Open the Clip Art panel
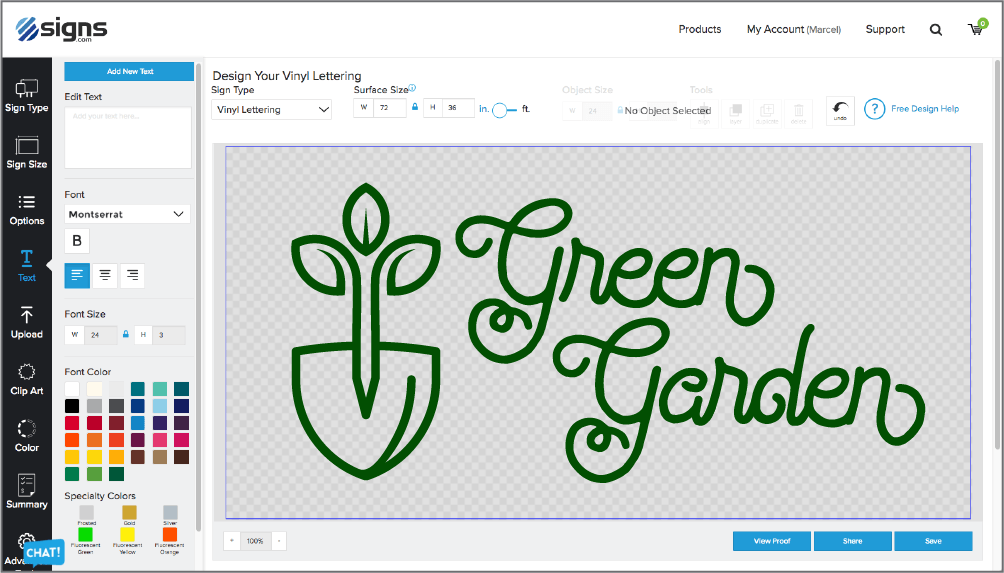The height and width of the screenshot is (573, 1004). pyautogui.click(x=27, y=379)
